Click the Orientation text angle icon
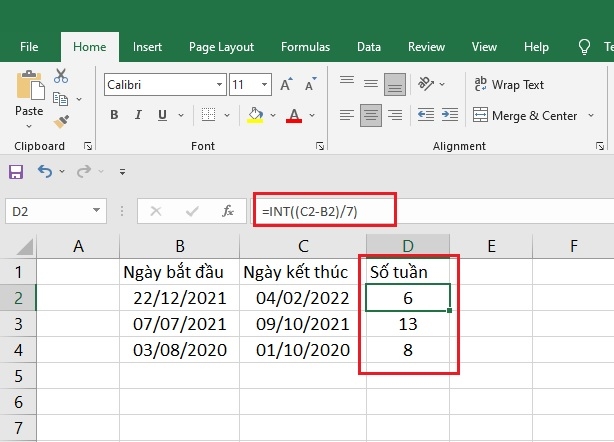 426,83
